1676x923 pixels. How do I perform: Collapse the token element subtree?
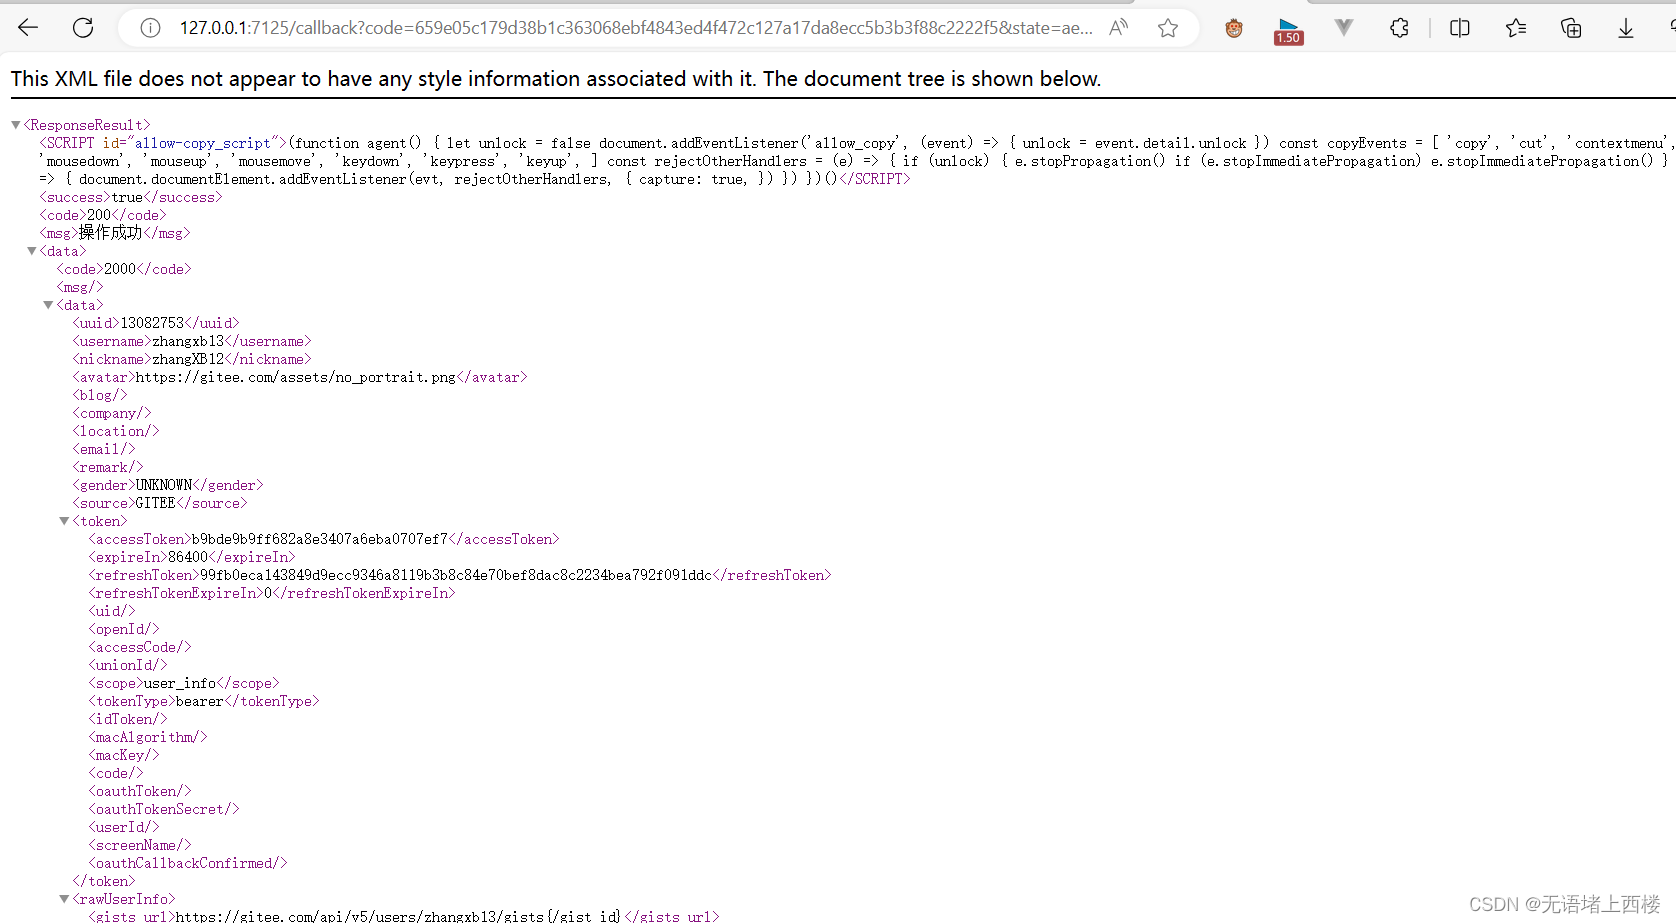tap(64, 521)
